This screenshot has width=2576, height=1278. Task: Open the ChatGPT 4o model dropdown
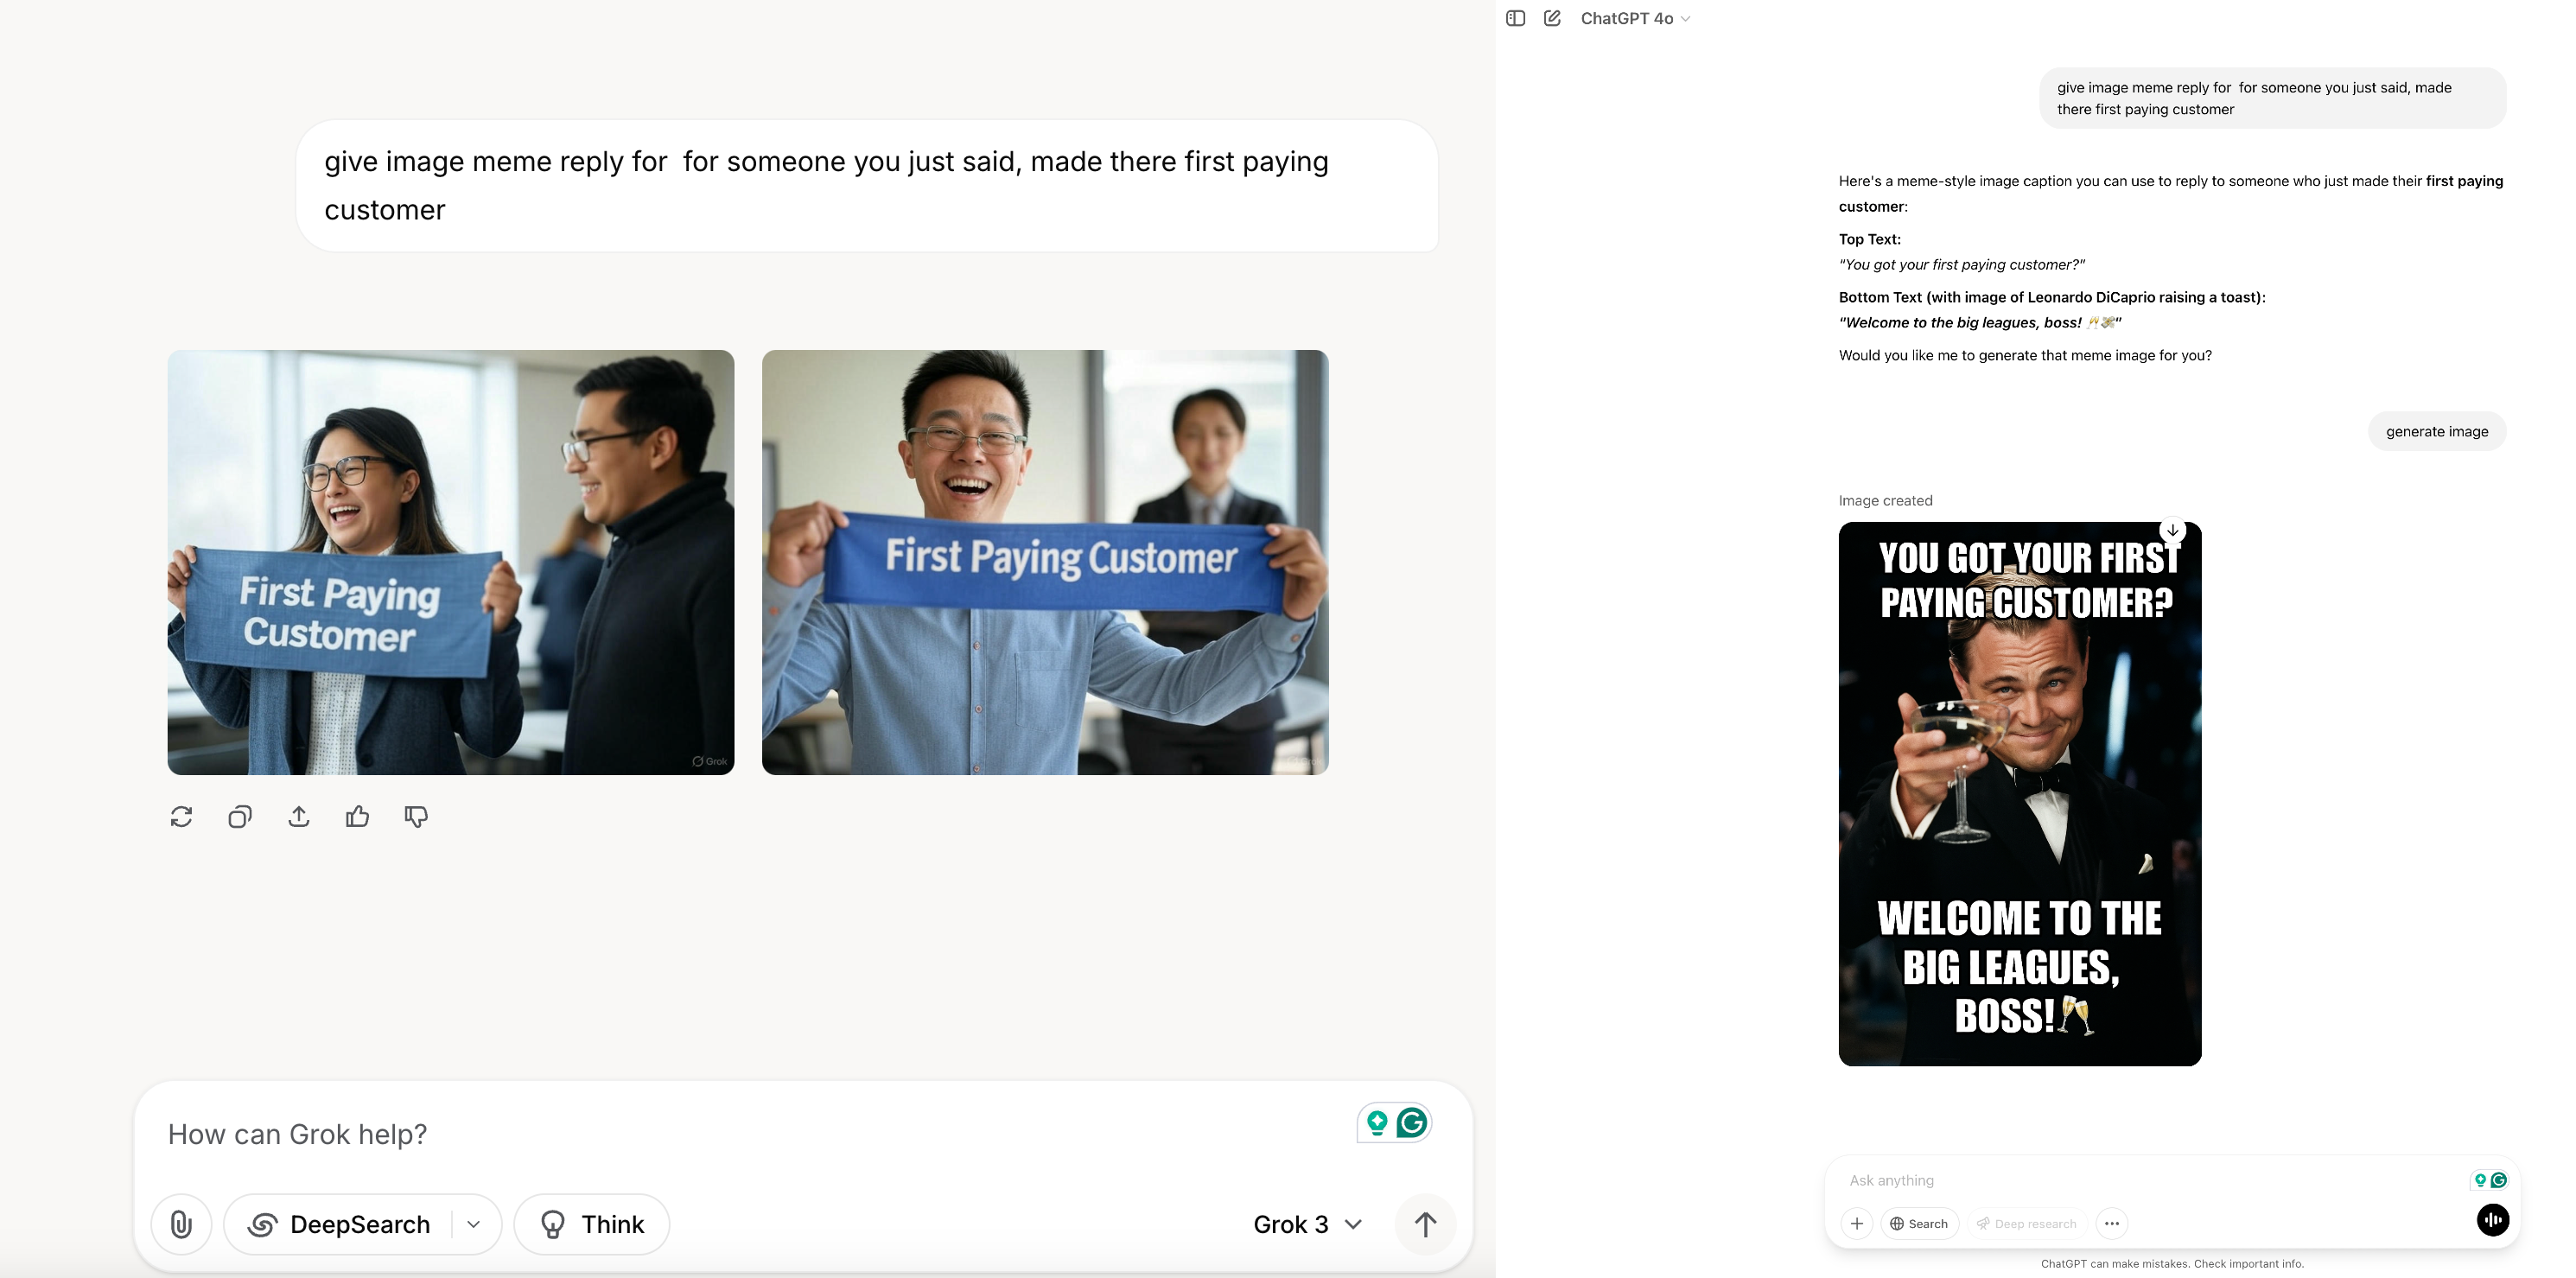pos(1635,18)
